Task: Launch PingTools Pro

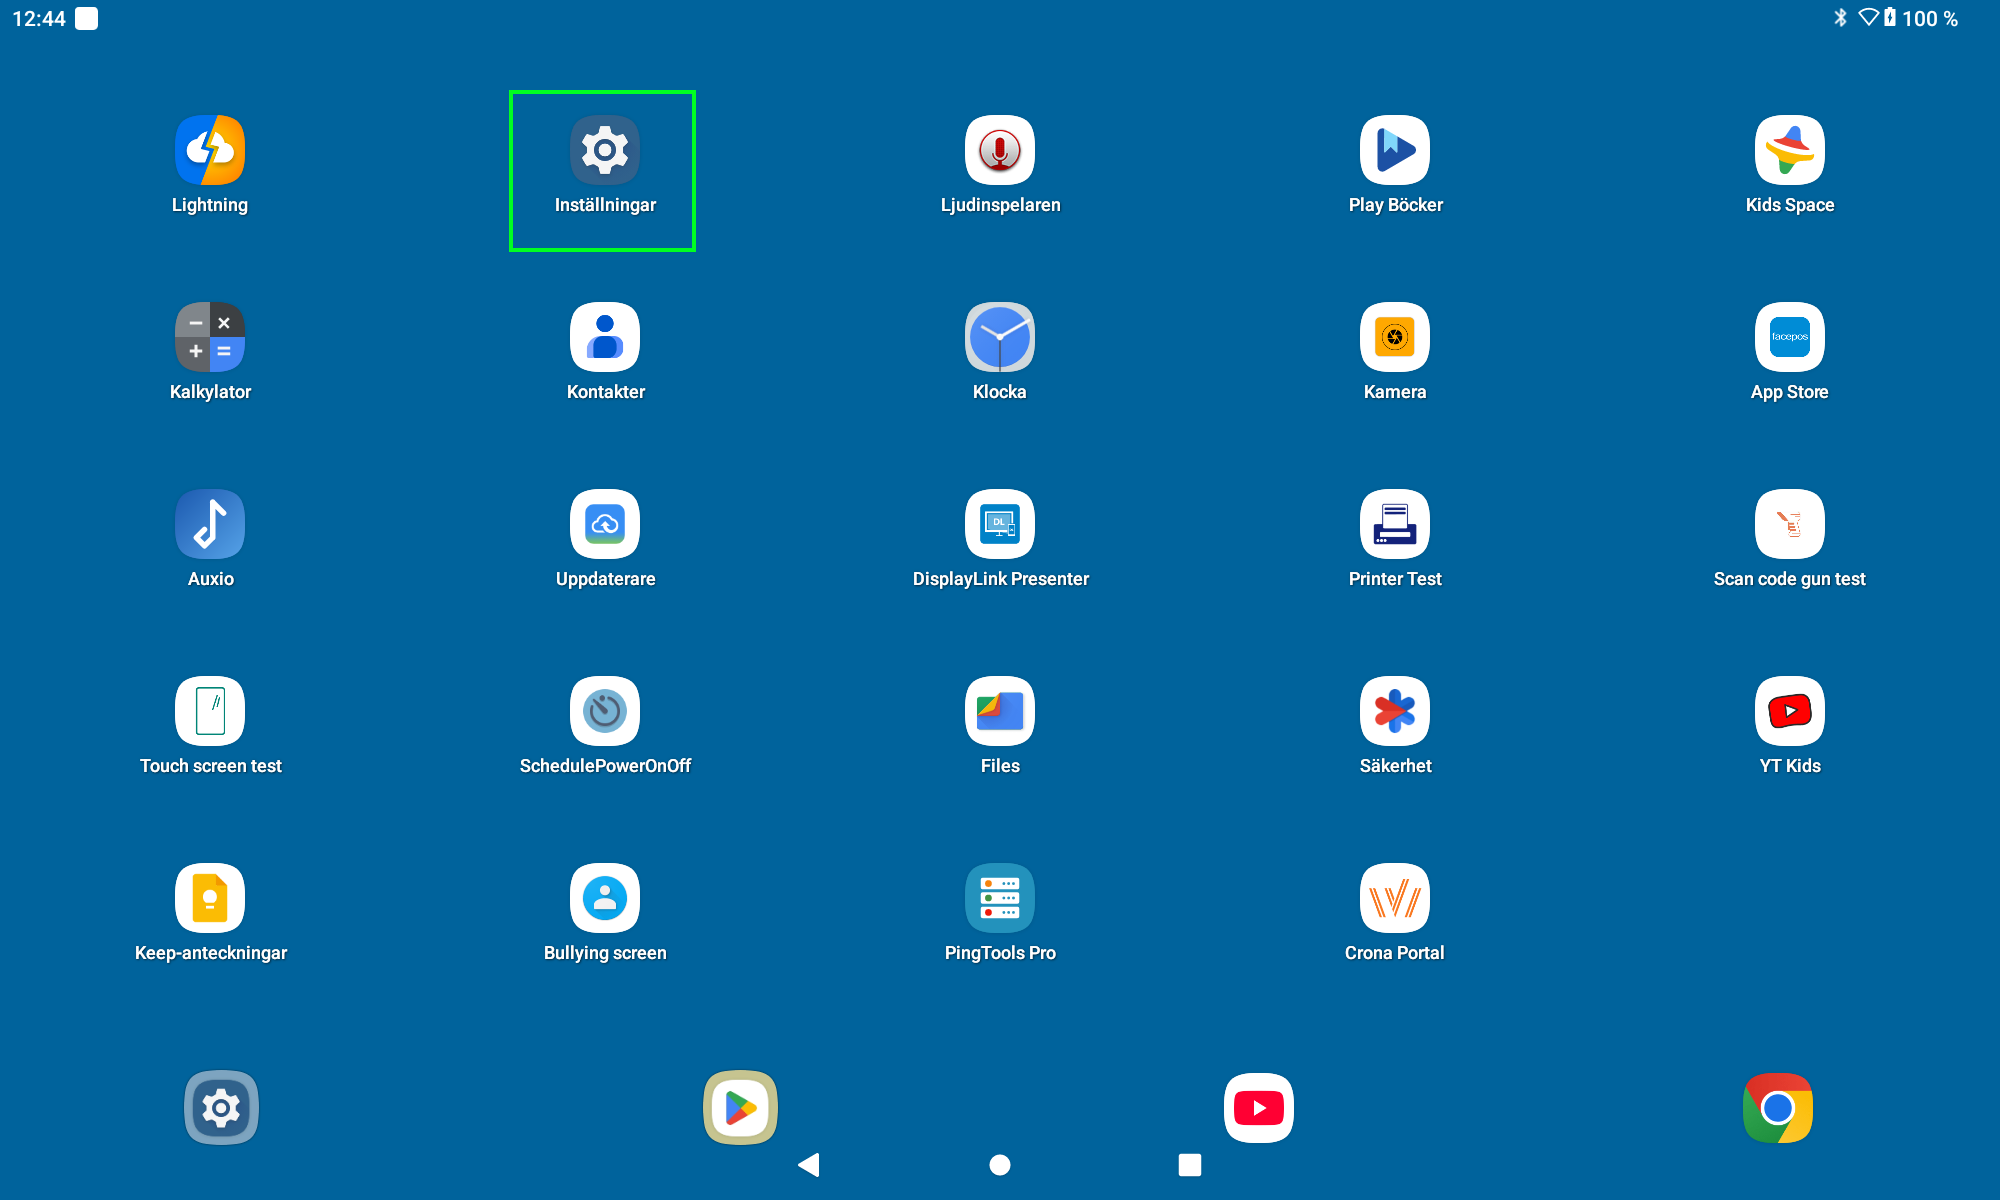Action: (999, 897)
